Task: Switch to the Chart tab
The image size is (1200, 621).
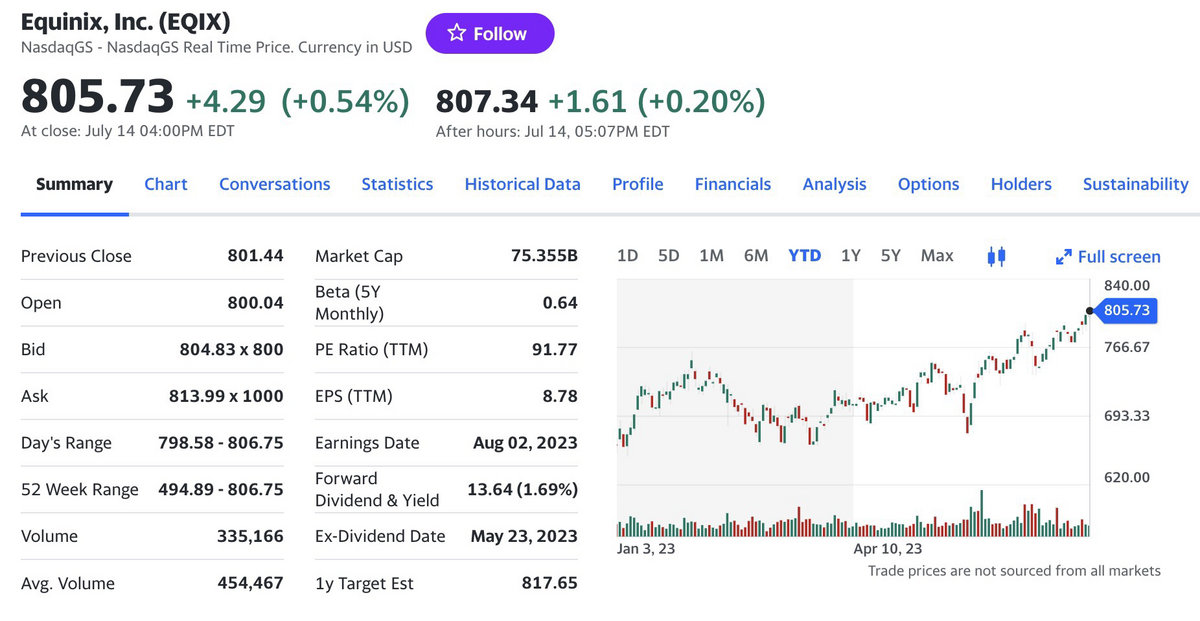Action: [166, 184]
